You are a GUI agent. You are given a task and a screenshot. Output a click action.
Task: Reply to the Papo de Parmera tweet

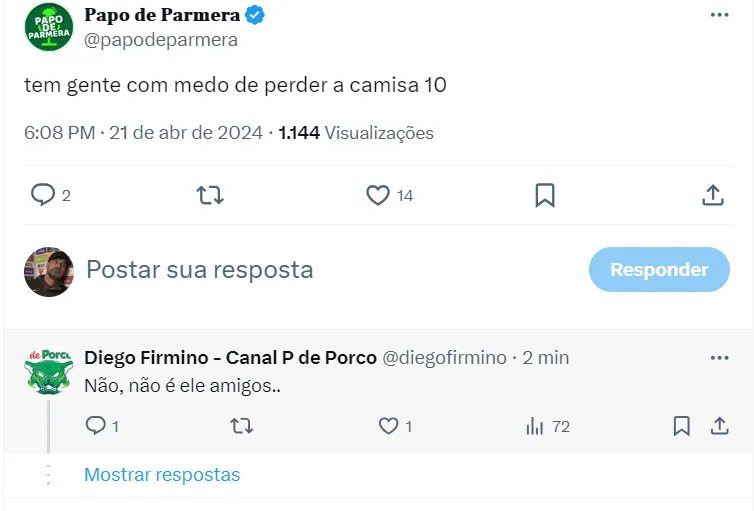(43, 195)
